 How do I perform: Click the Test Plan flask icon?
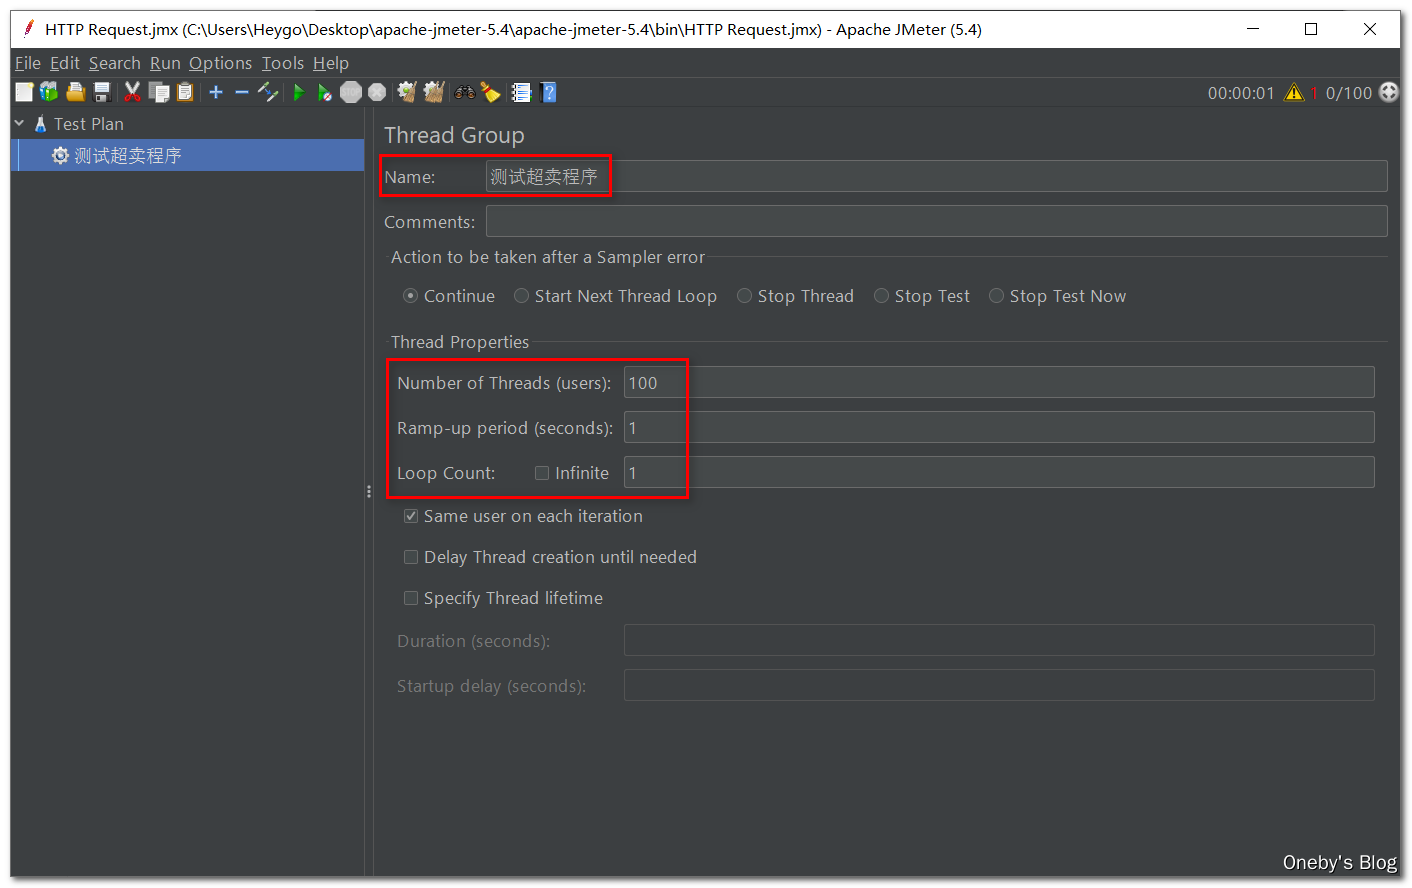tap(40, 124)
